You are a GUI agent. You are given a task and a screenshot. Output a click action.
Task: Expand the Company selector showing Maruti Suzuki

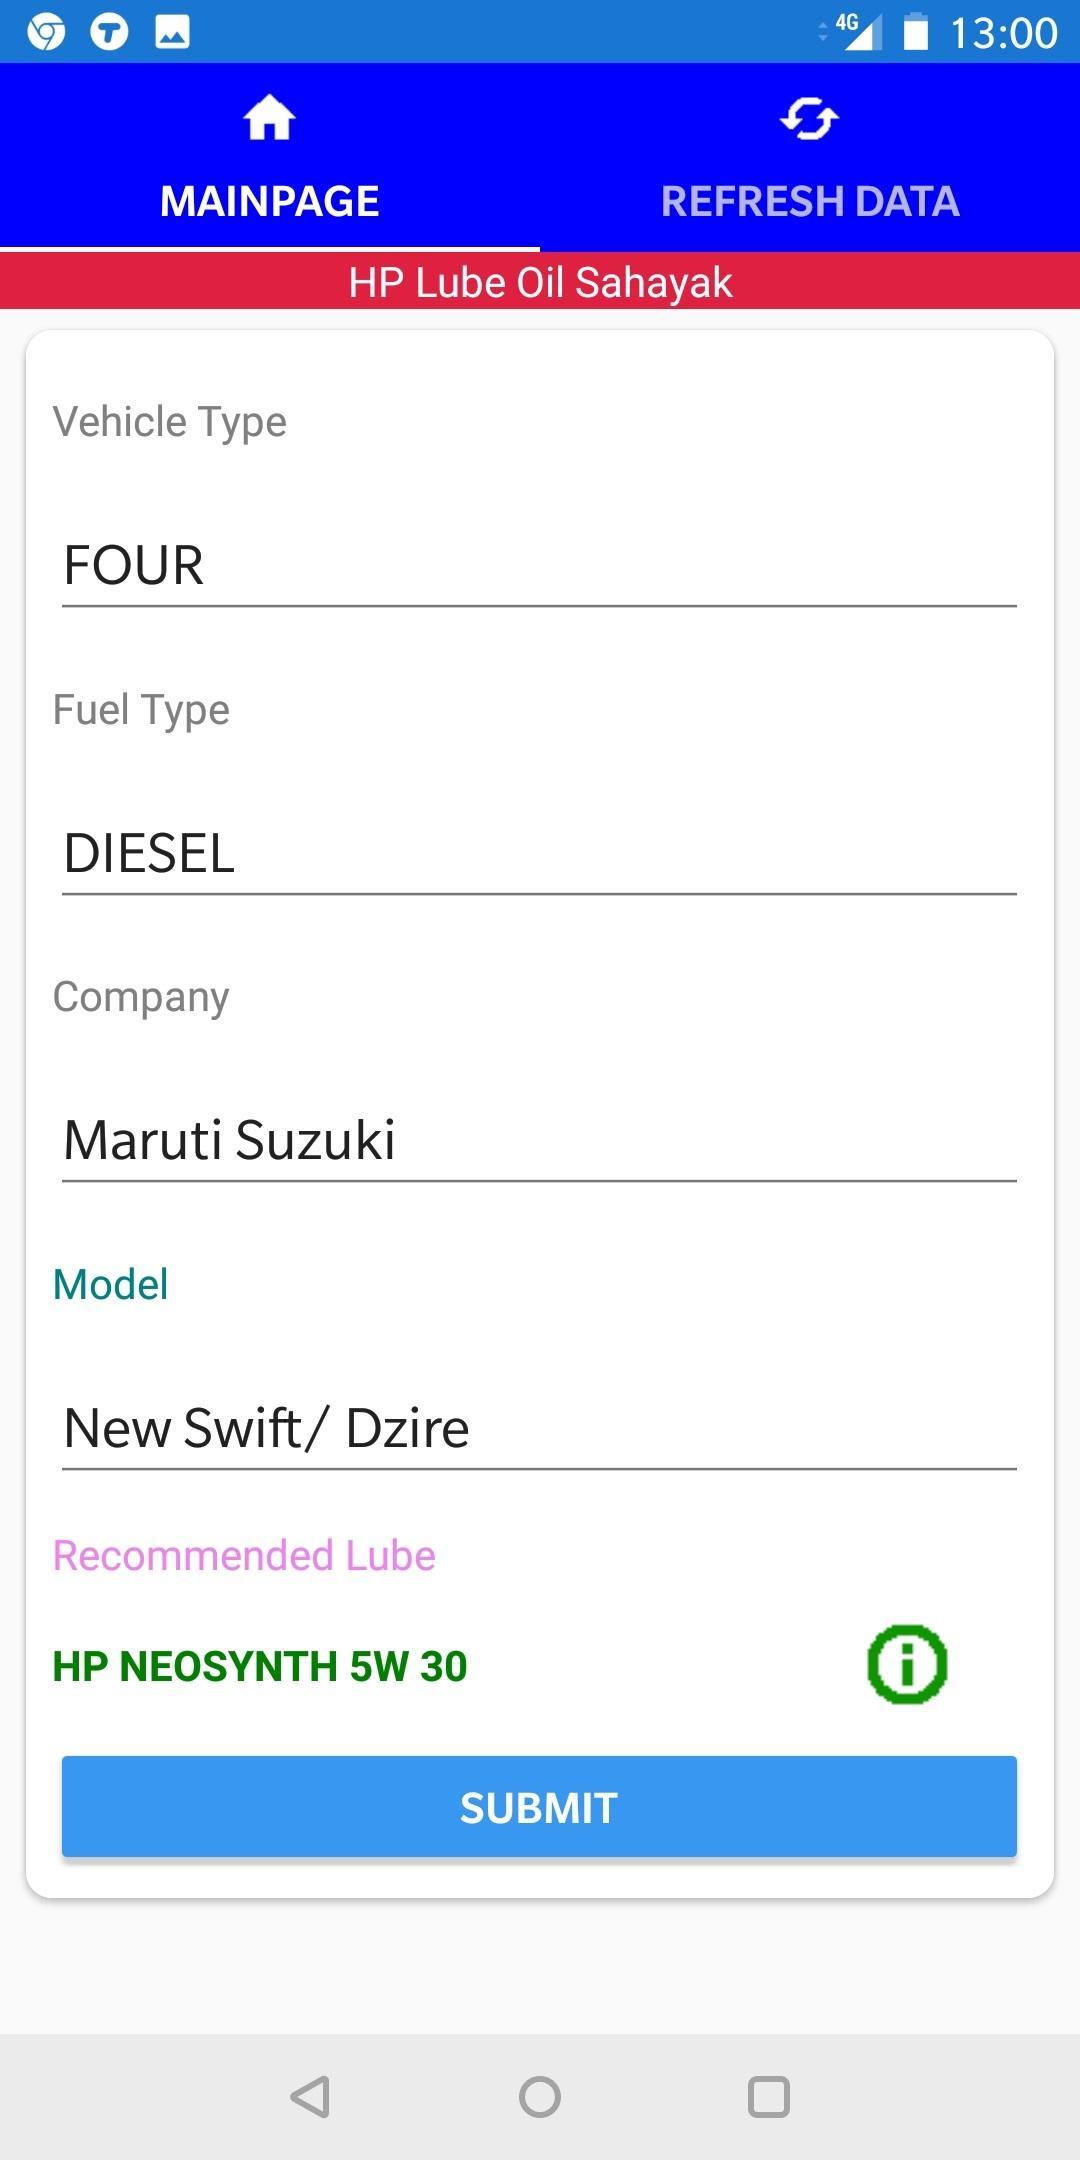coord(539,1140)
